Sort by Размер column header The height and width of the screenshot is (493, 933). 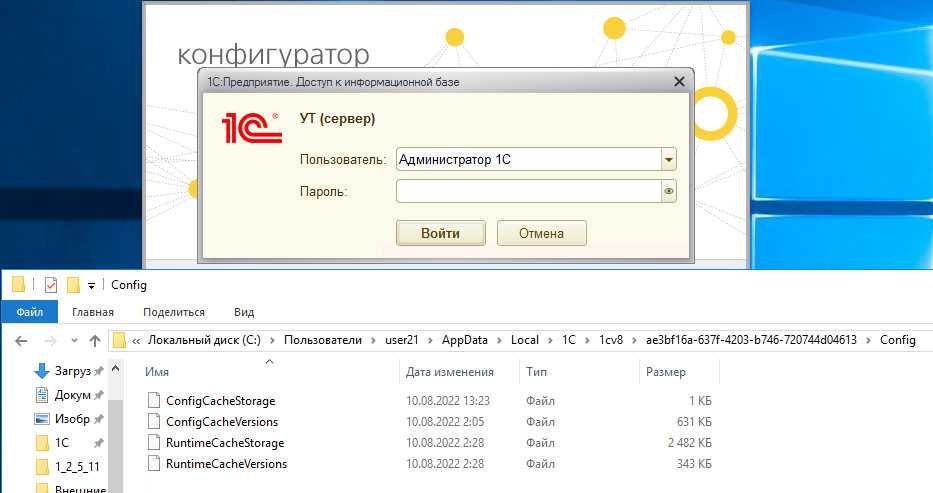pyautogui.click(x=666, y=372)
